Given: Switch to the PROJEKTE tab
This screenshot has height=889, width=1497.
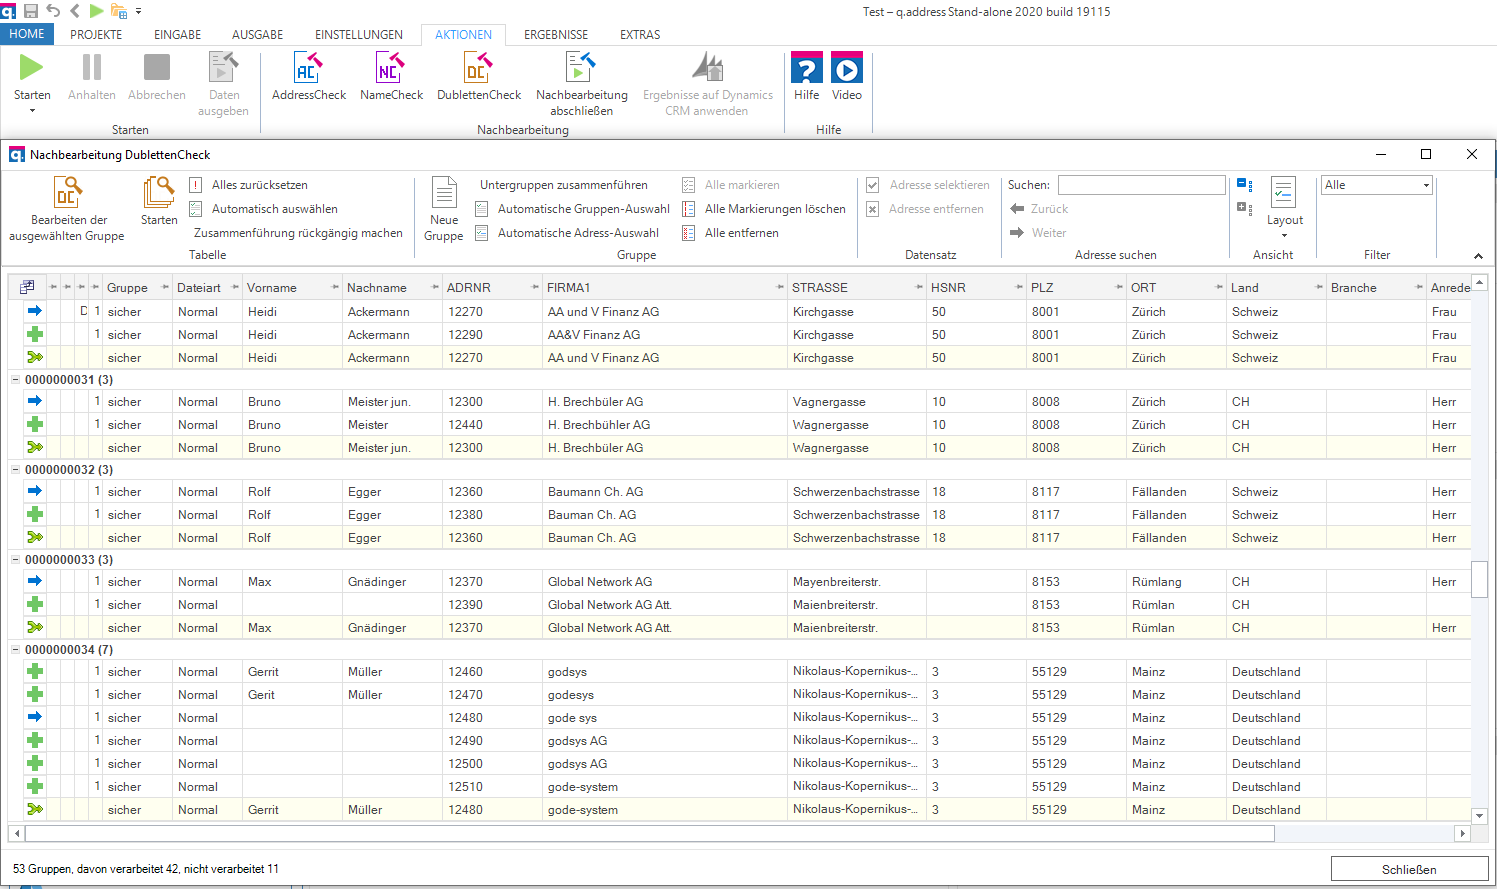Looking at the screenshot, I should [x=96, y=34].
